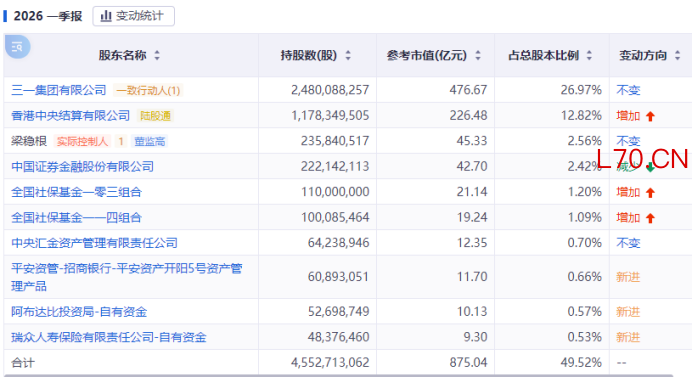Click the 董监高 tag beside 梁稳根
The image size is (692, 377).
(150, 141)
